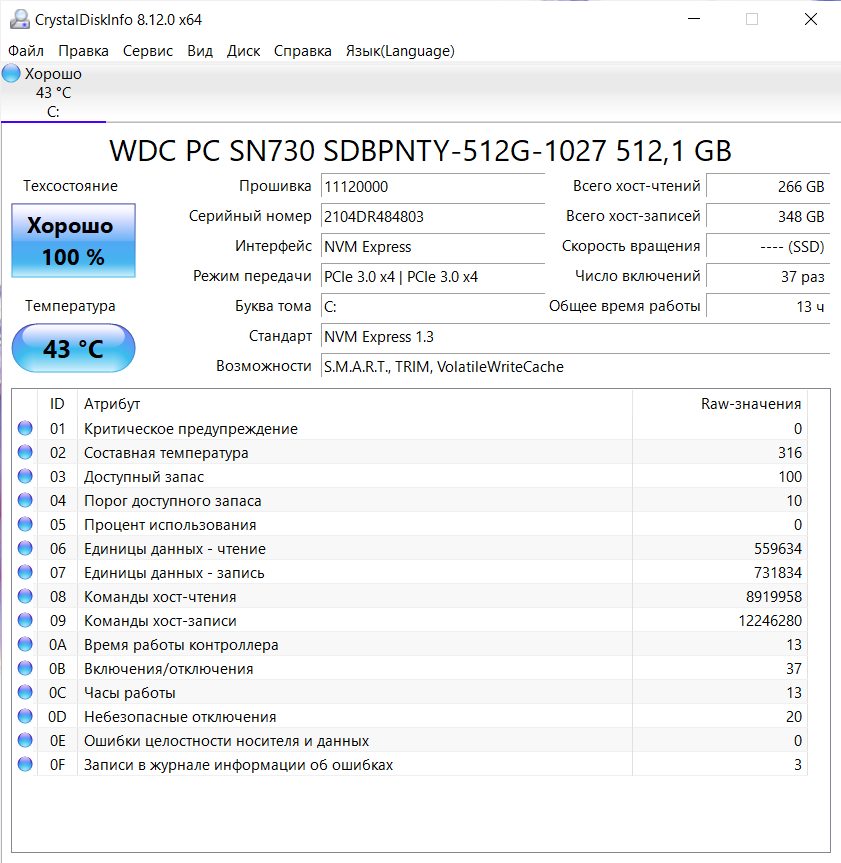Minimize the CrystalDiskInfo window
The height and width of the screenshot is (863, 841).
tap(694, 19)
